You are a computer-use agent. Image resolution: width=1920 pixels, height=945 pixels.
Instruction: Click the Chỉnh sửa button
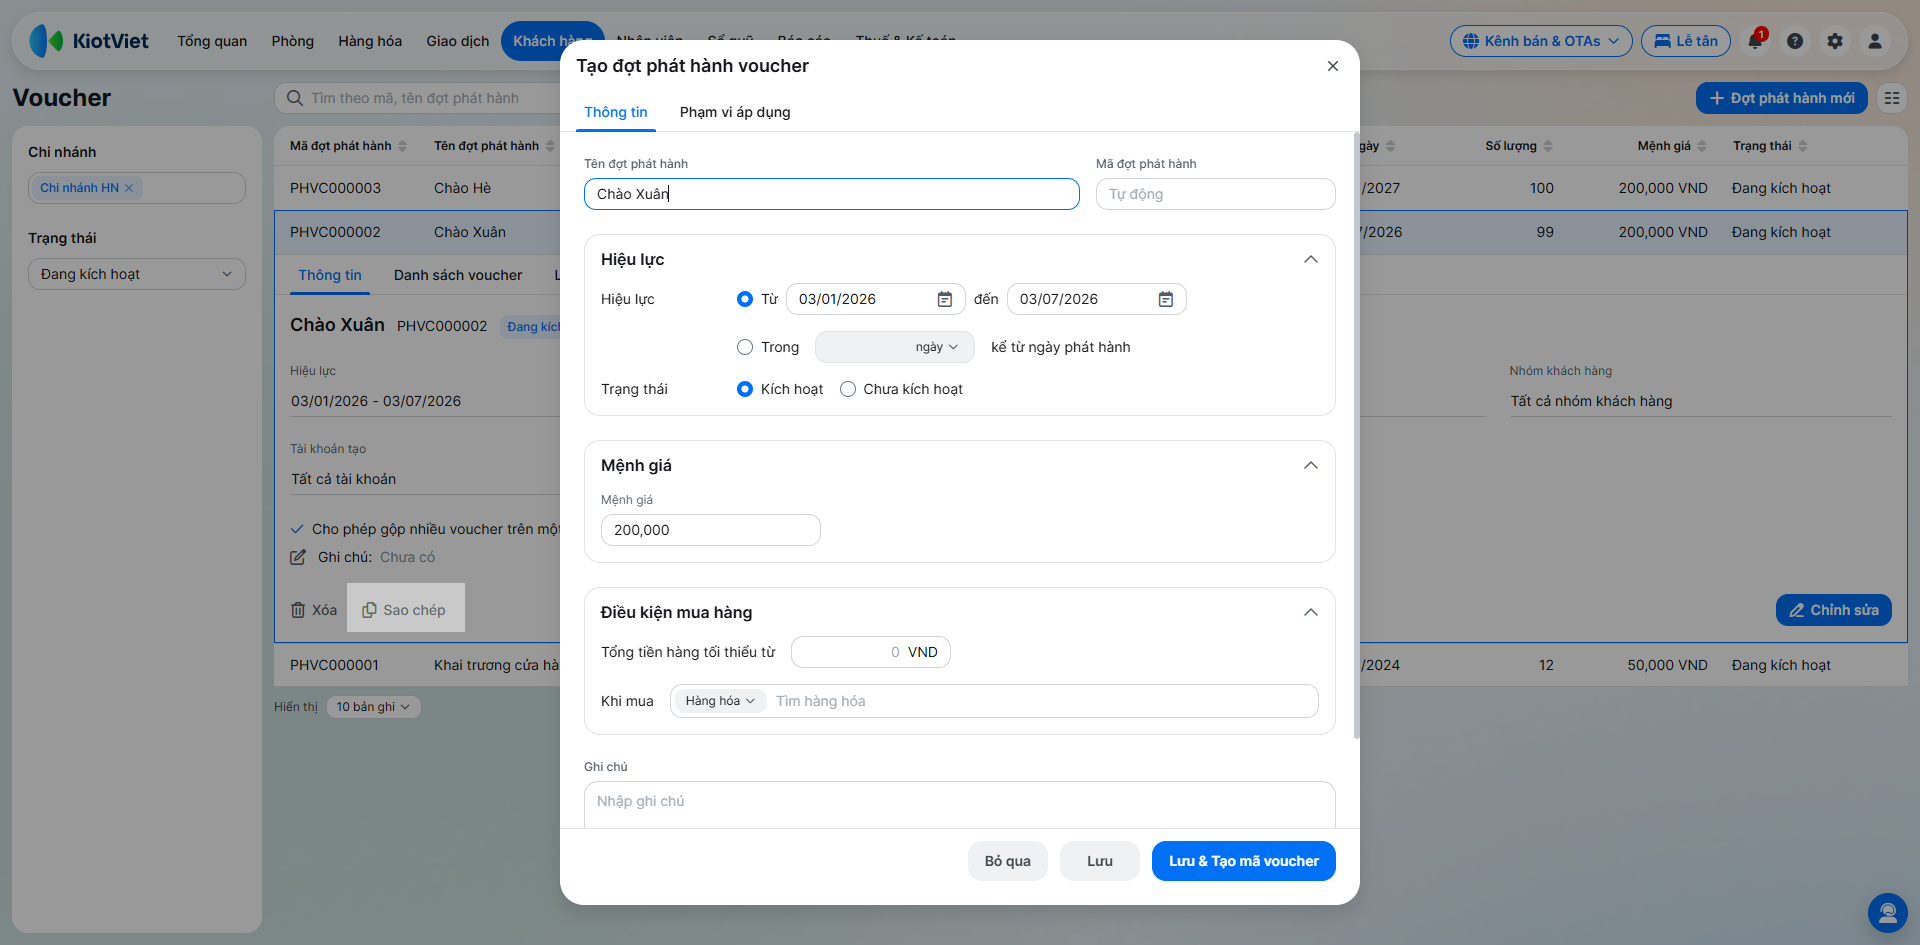1834,610
